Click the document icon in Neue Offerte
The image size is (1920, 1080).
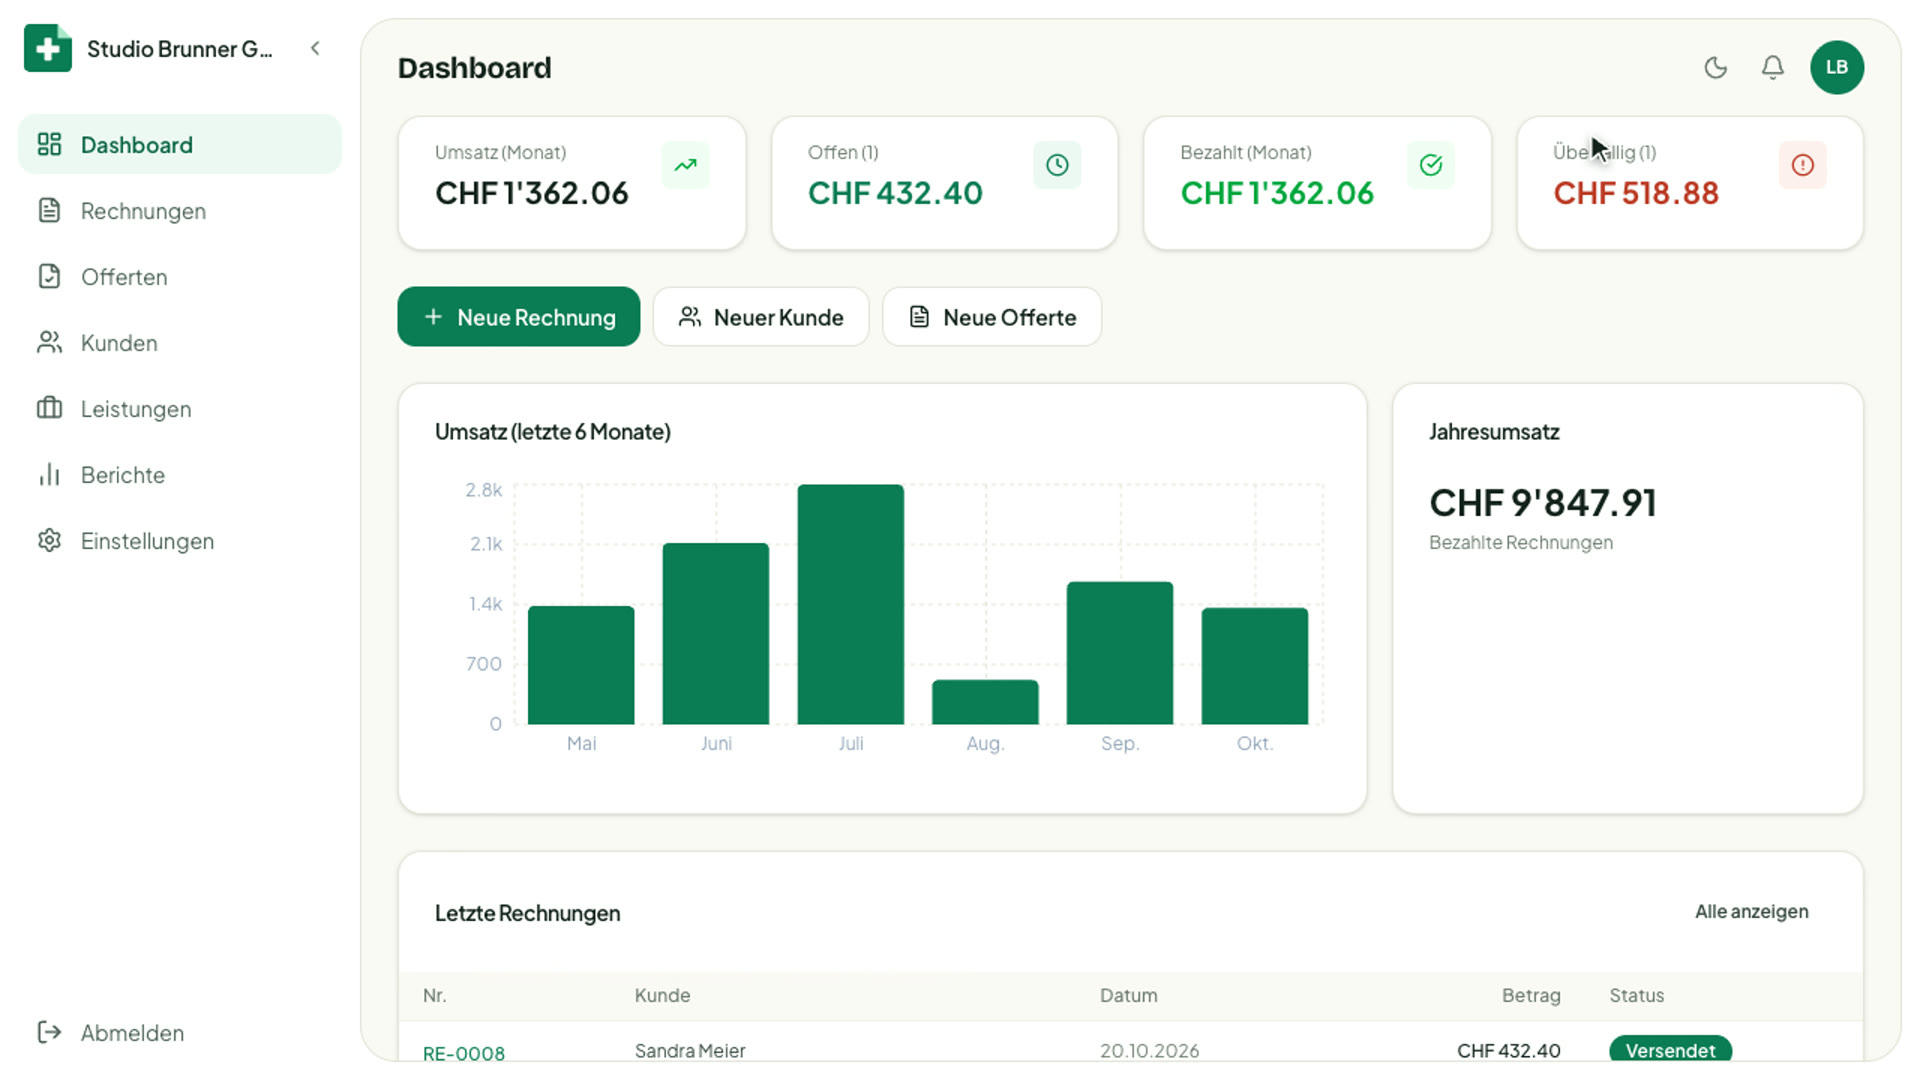919,317
